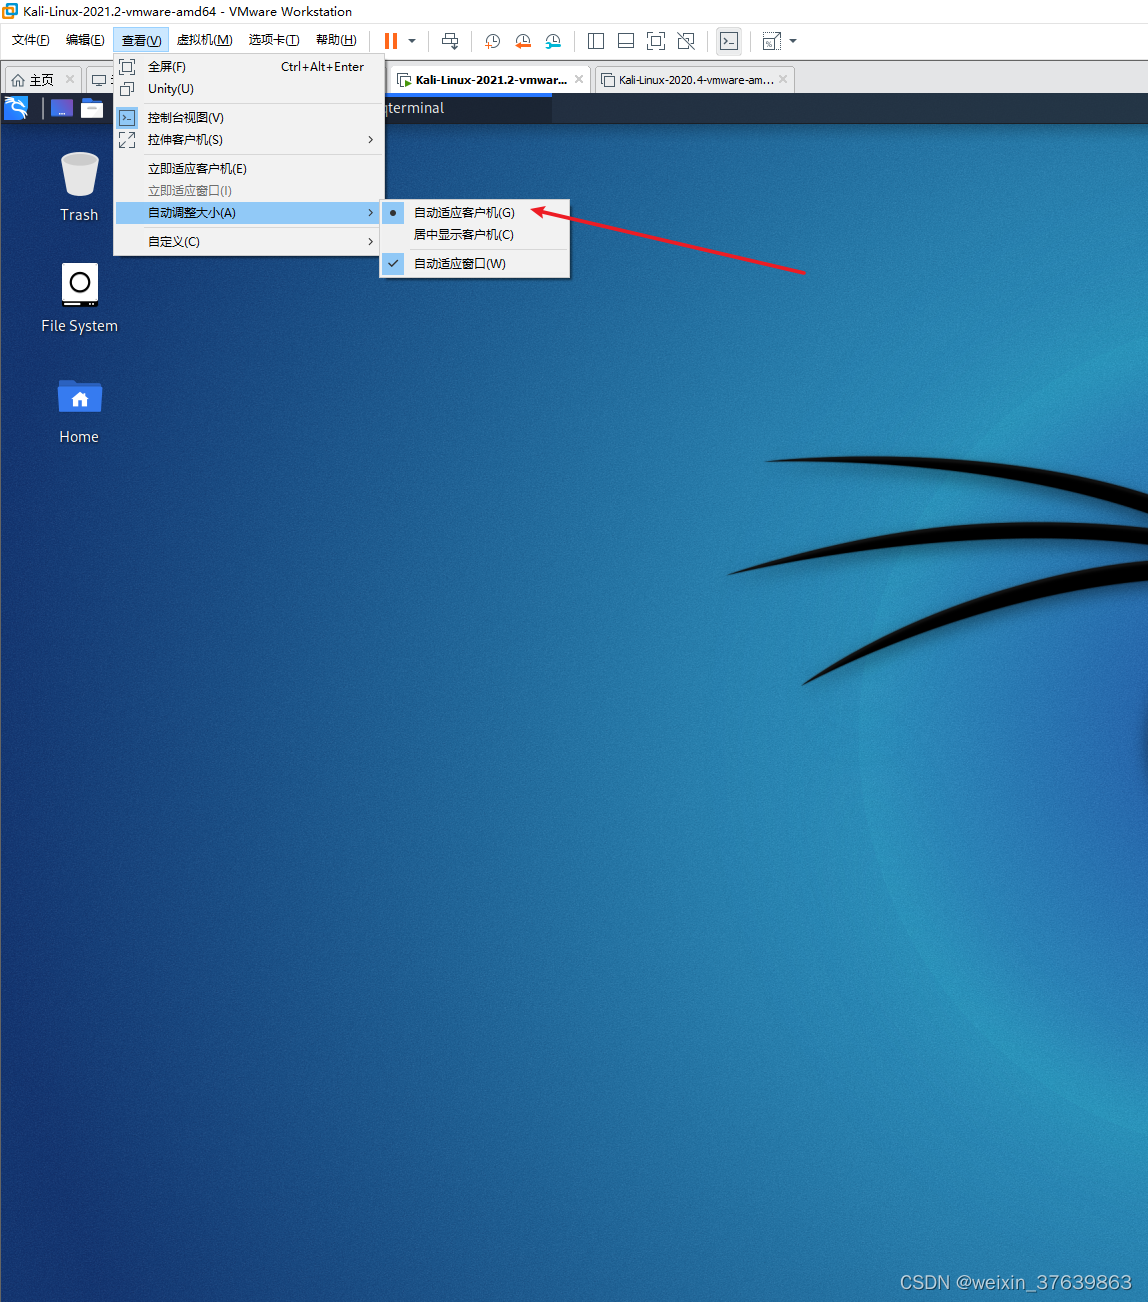Switch to the 主页 home tab

(33, 80)
